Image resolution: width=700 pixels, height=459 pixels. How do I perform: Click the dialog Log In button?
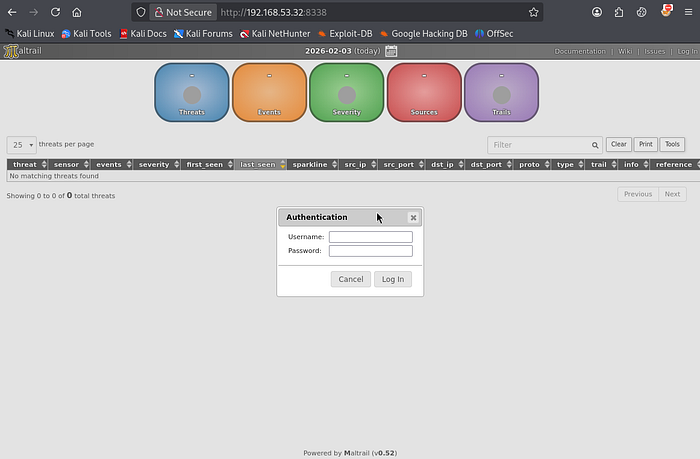pyautogui.click(x=393, y=279)
